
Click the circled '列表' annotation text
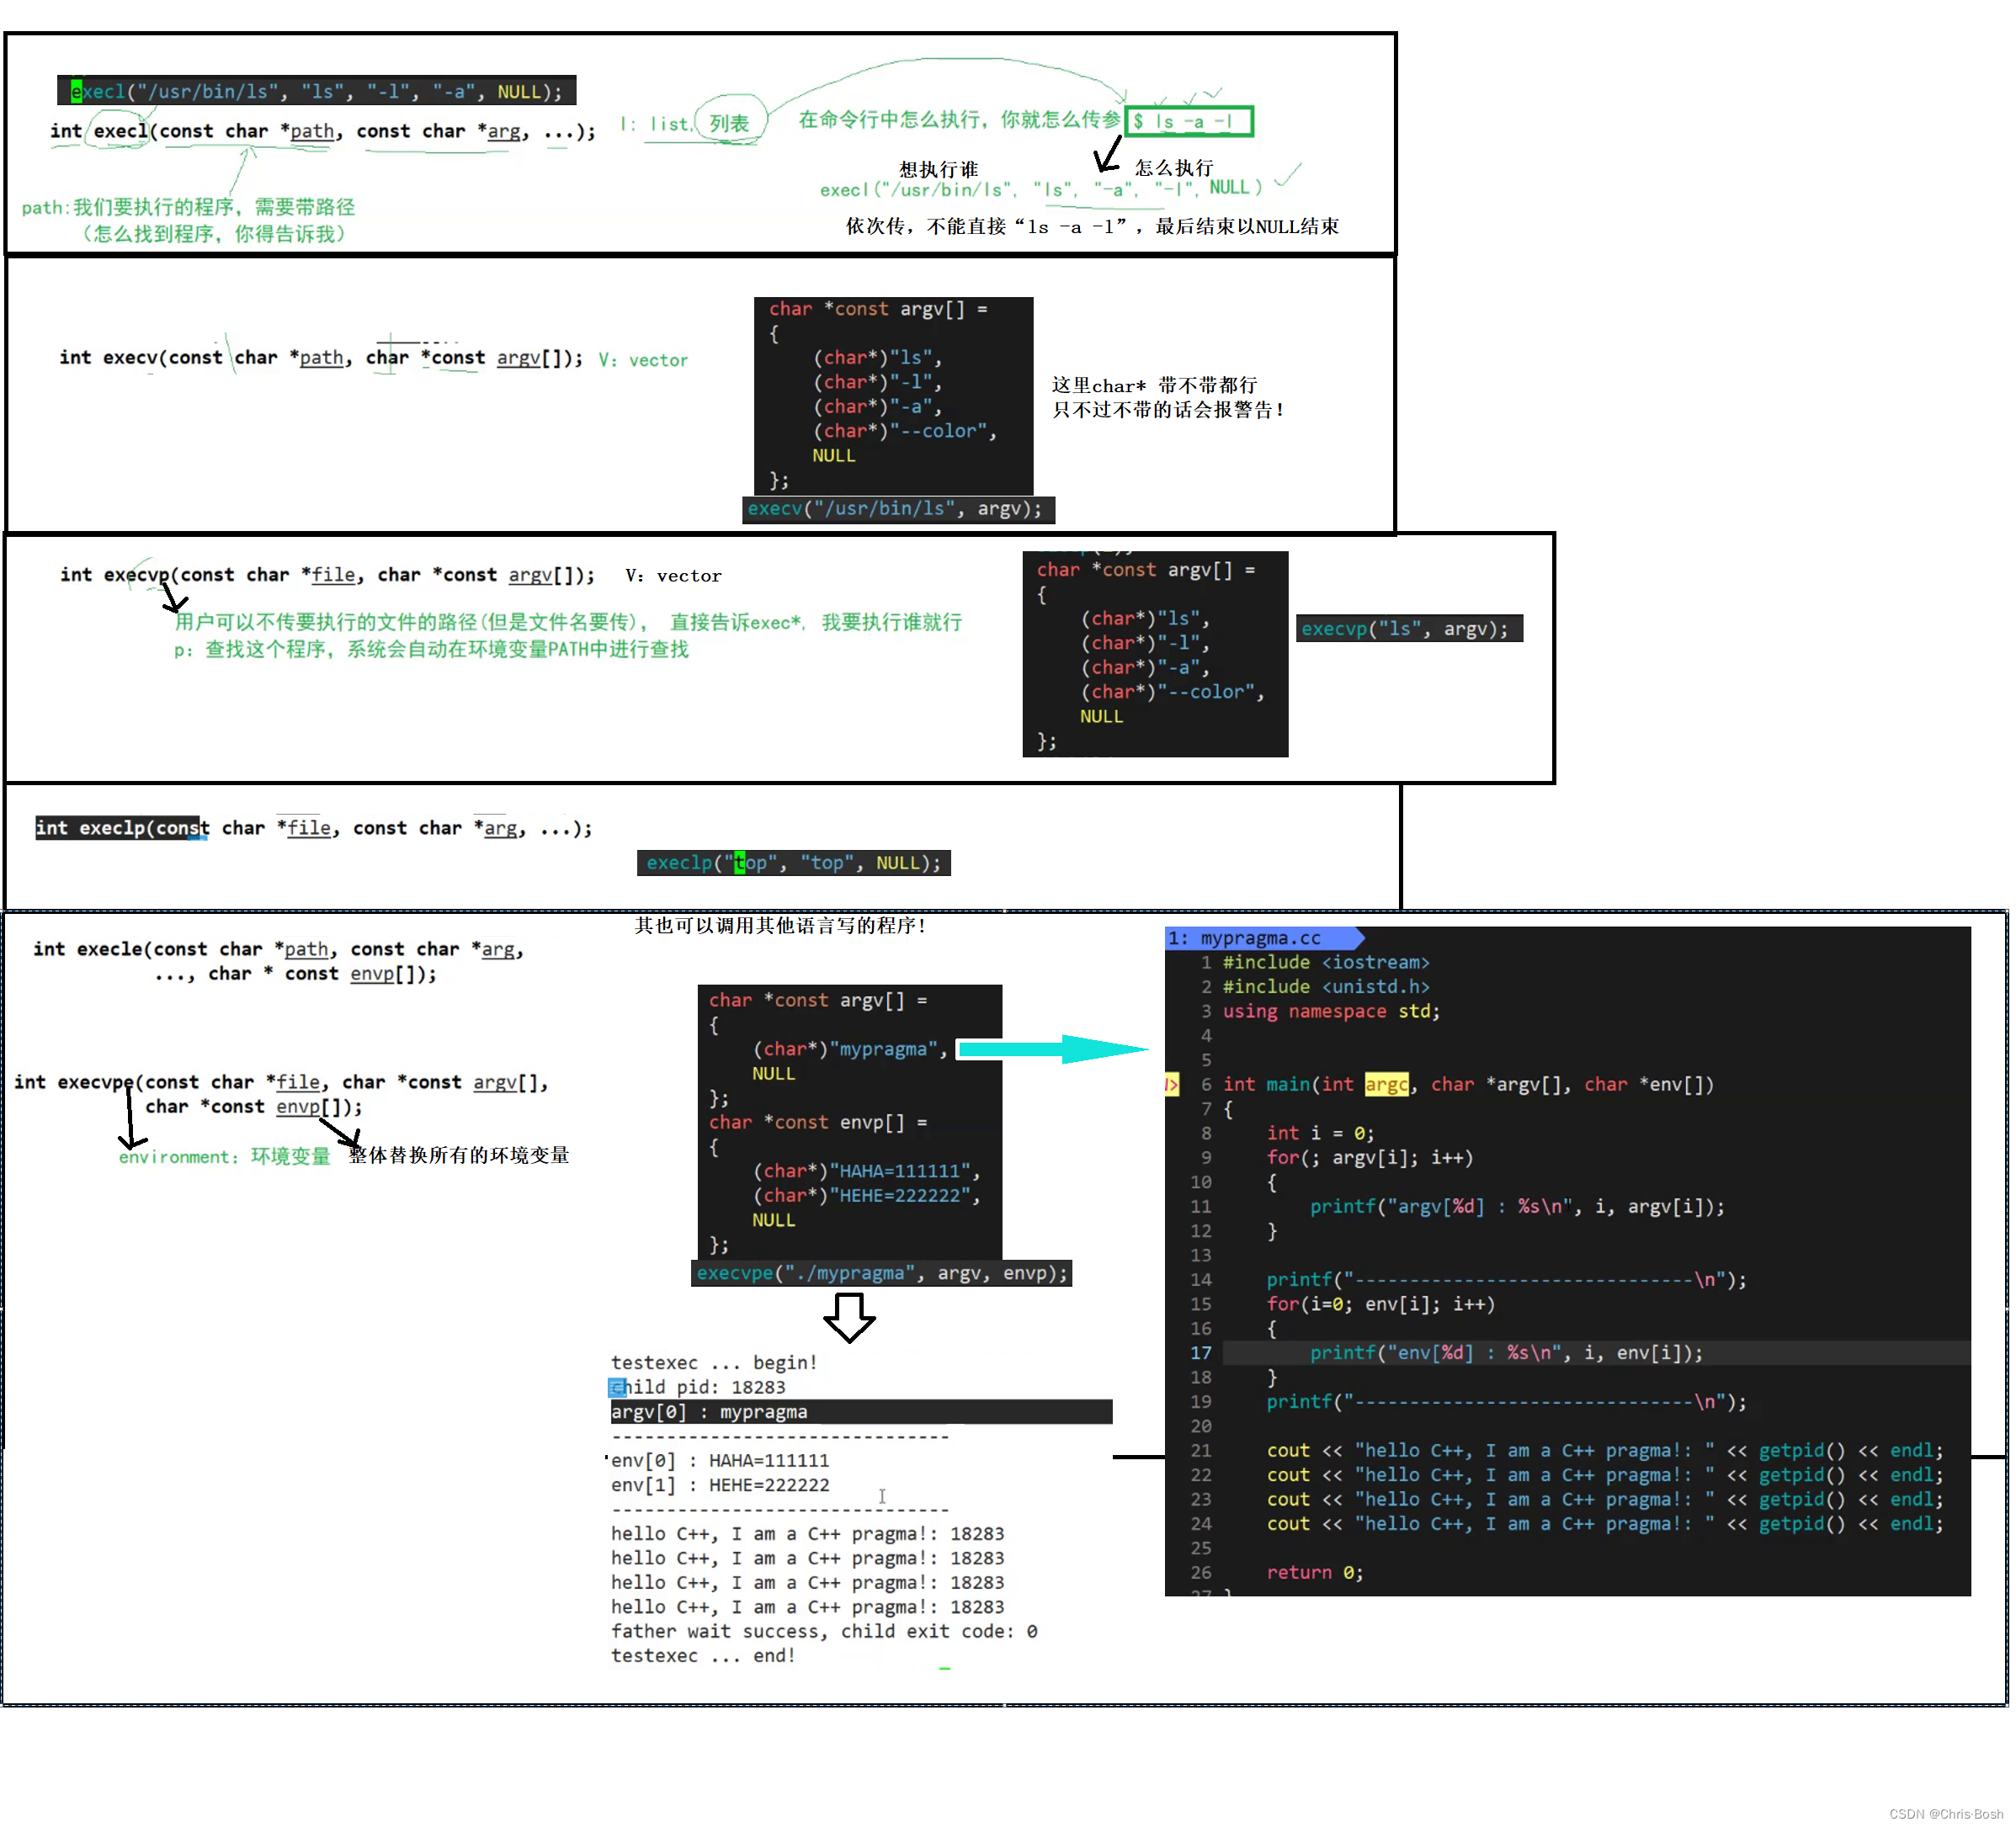[729, 123]
